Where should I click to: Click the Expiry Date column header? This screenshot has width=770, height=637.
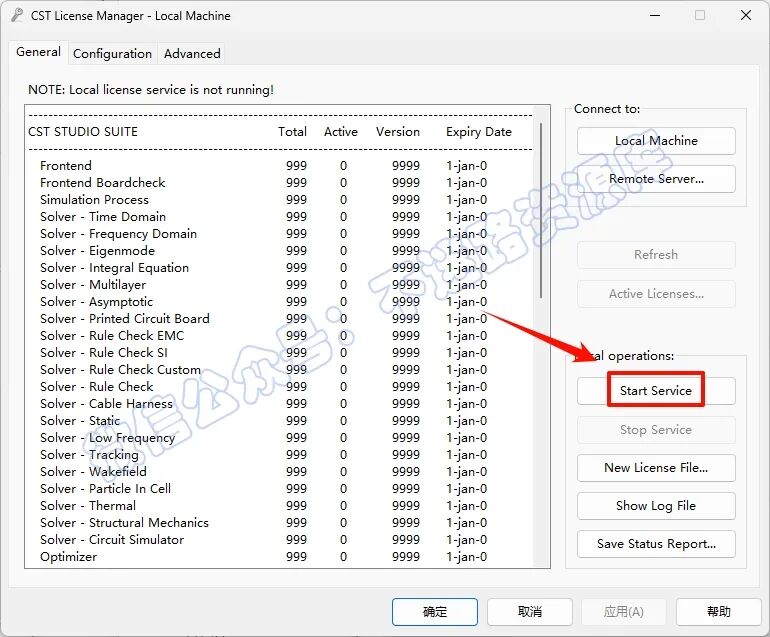(479, 132)
